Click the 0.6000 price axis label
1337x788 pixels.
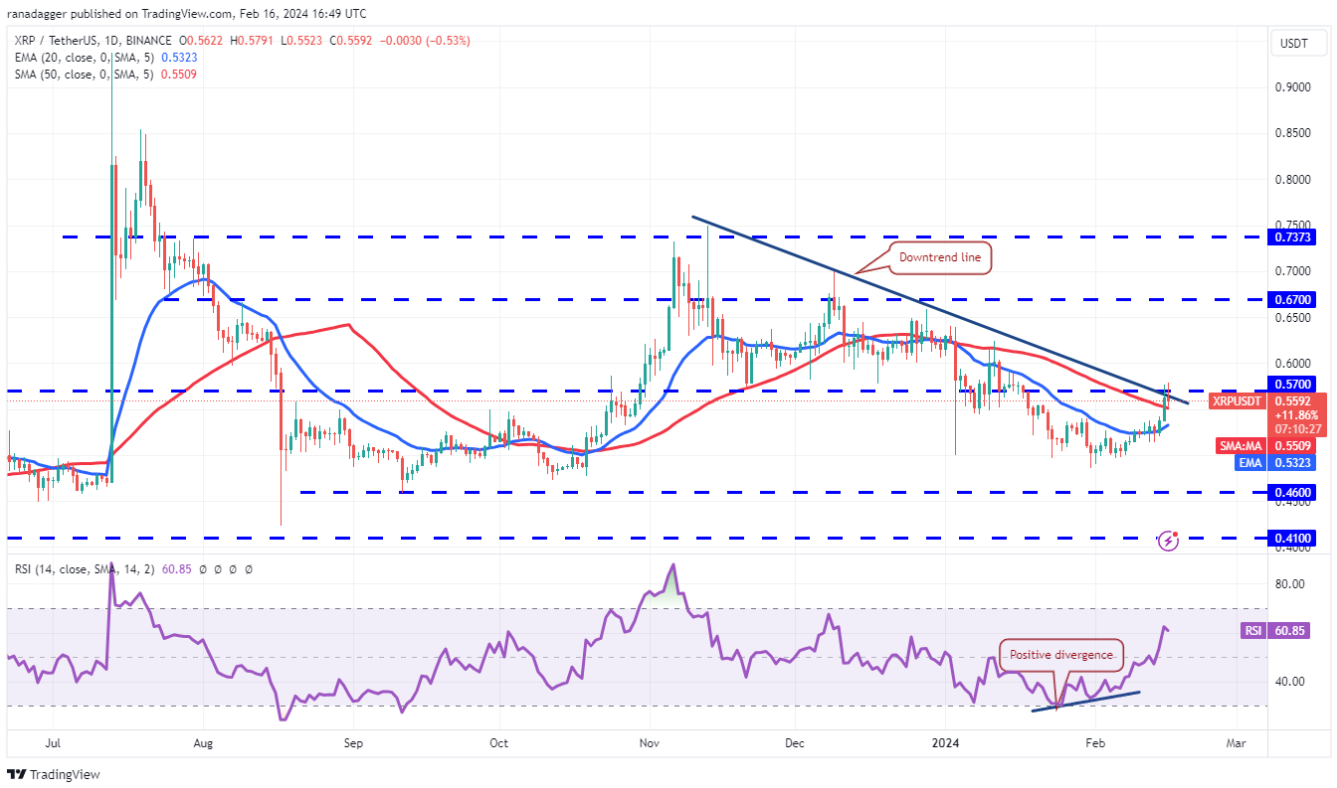click(x=1294, y=364)
